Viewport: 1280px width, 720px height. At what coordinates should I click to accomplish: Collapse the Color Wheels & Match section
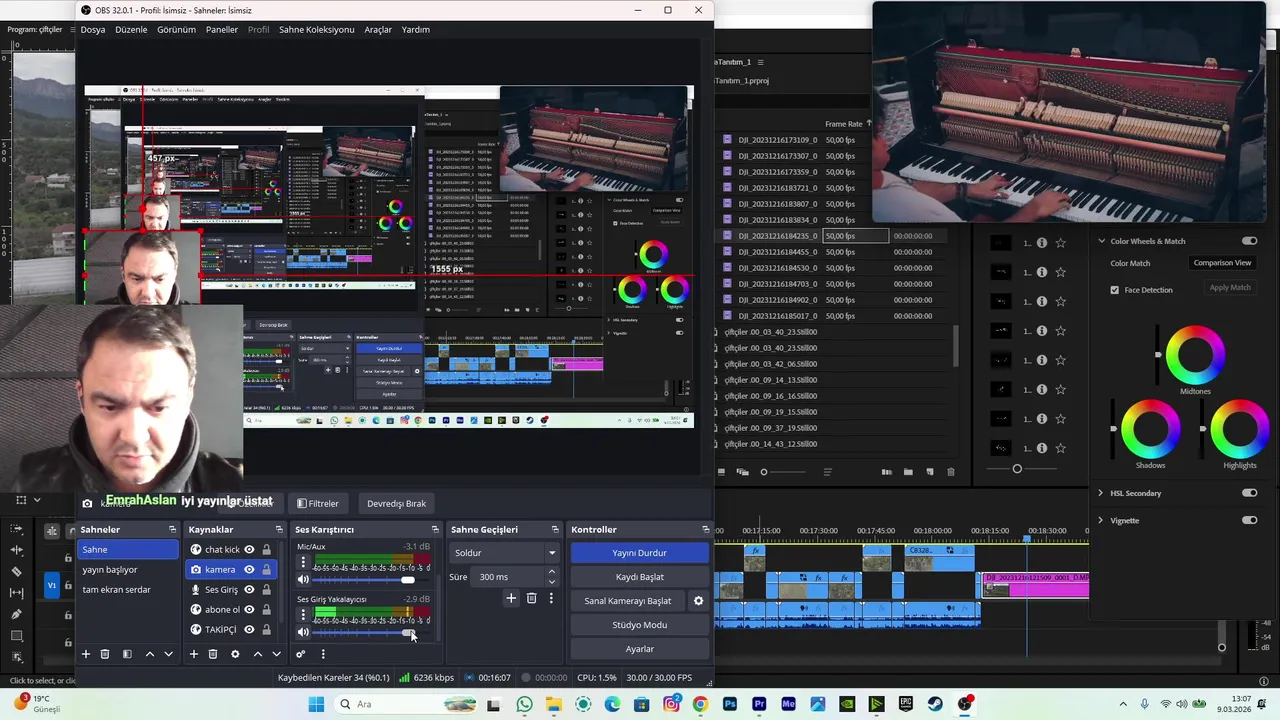[x=1101, y=241]
